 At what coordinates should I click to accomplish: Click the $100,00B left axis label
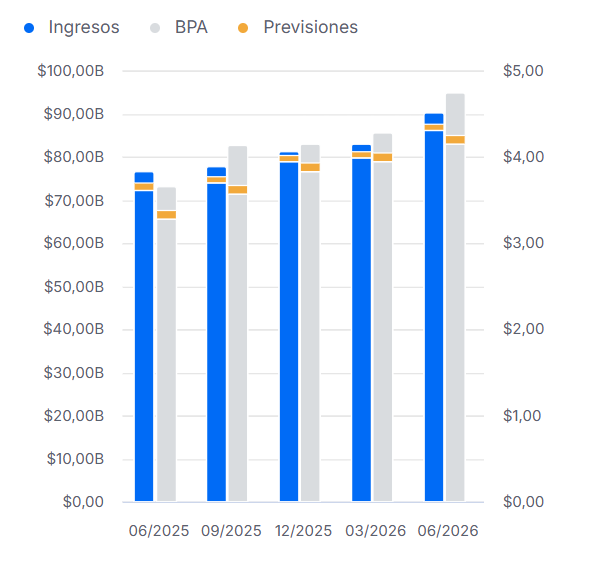coord(70,71)
